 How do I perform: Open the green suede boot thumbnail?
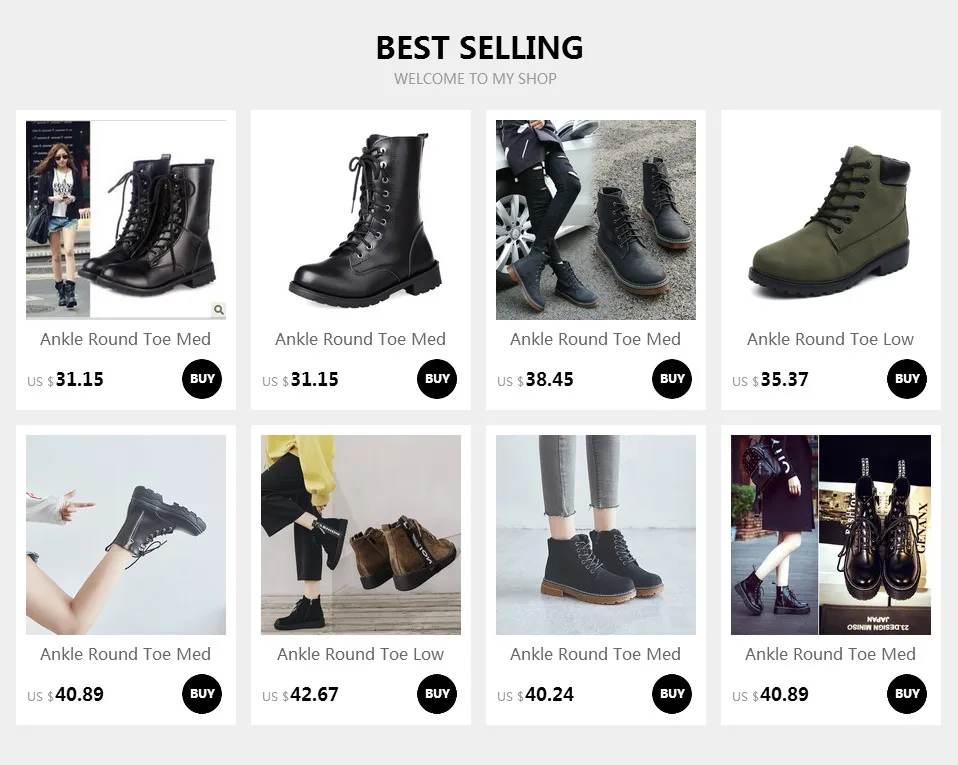[x=831, y=220]
